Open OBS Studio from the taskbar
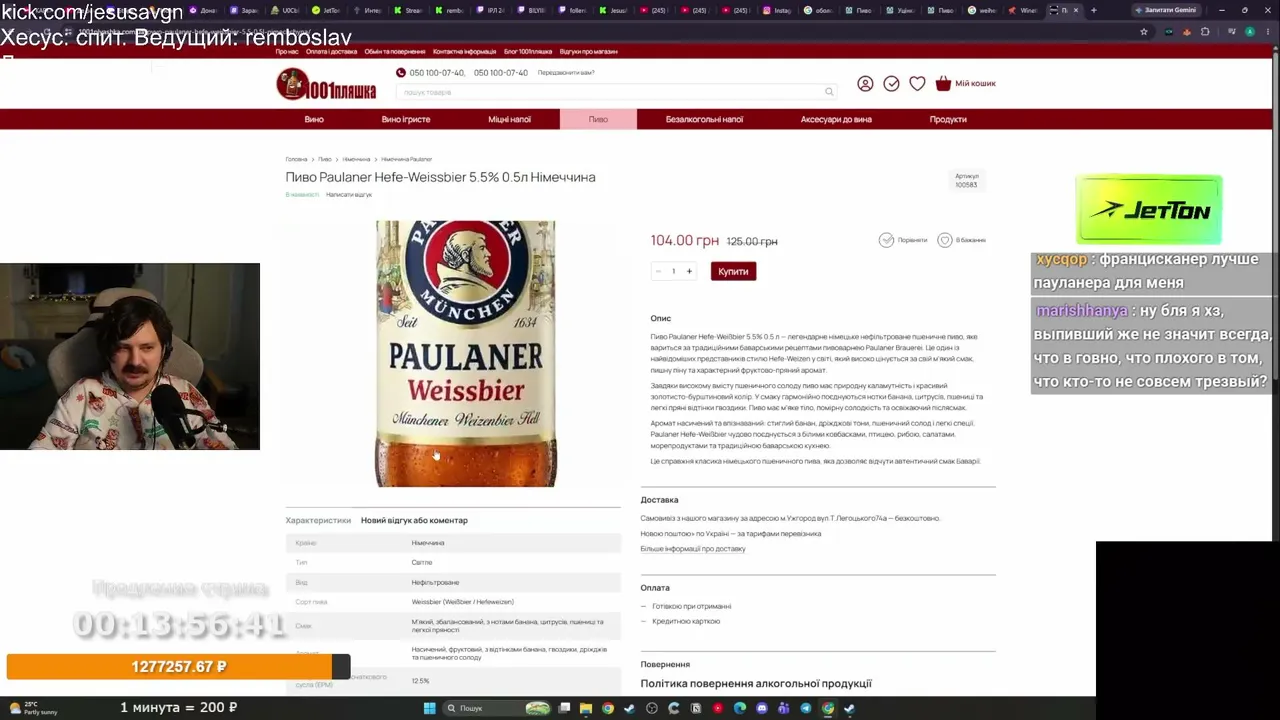1280x720 pixels. click(652, 708)
